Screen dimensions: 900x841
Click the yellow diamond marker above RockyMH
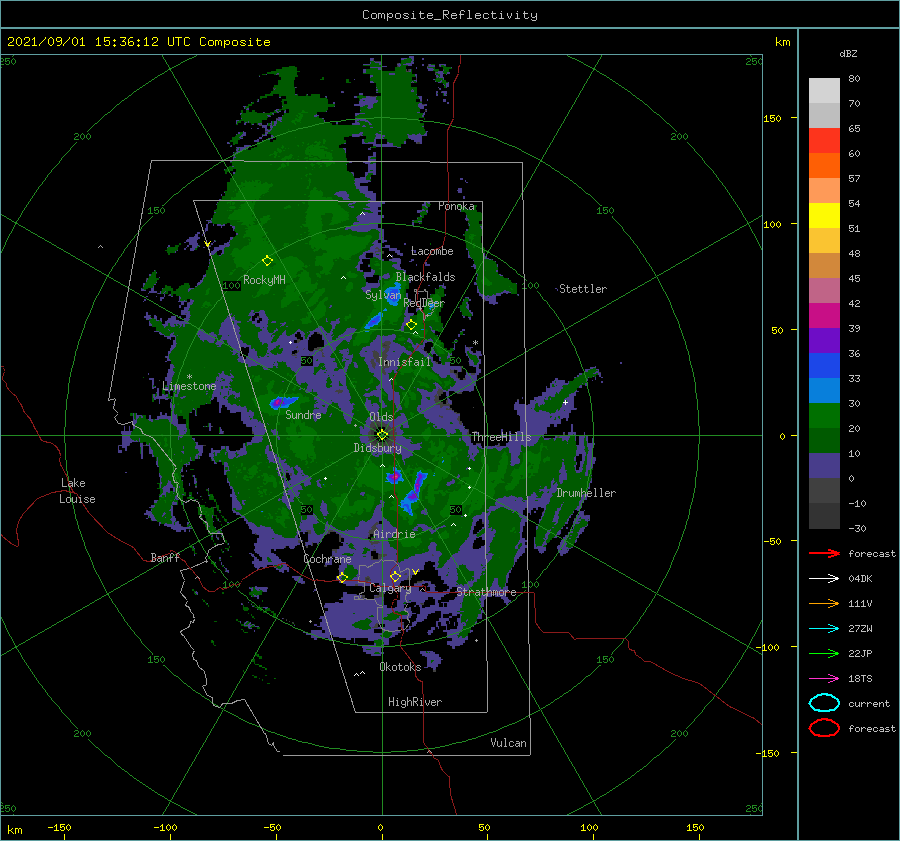[x=267, y=261]
